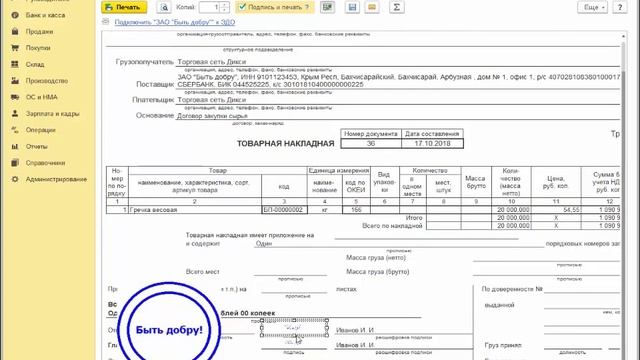Click the Продажи bag icon
The width and height of the screenshot is (640, 360).
15,31
